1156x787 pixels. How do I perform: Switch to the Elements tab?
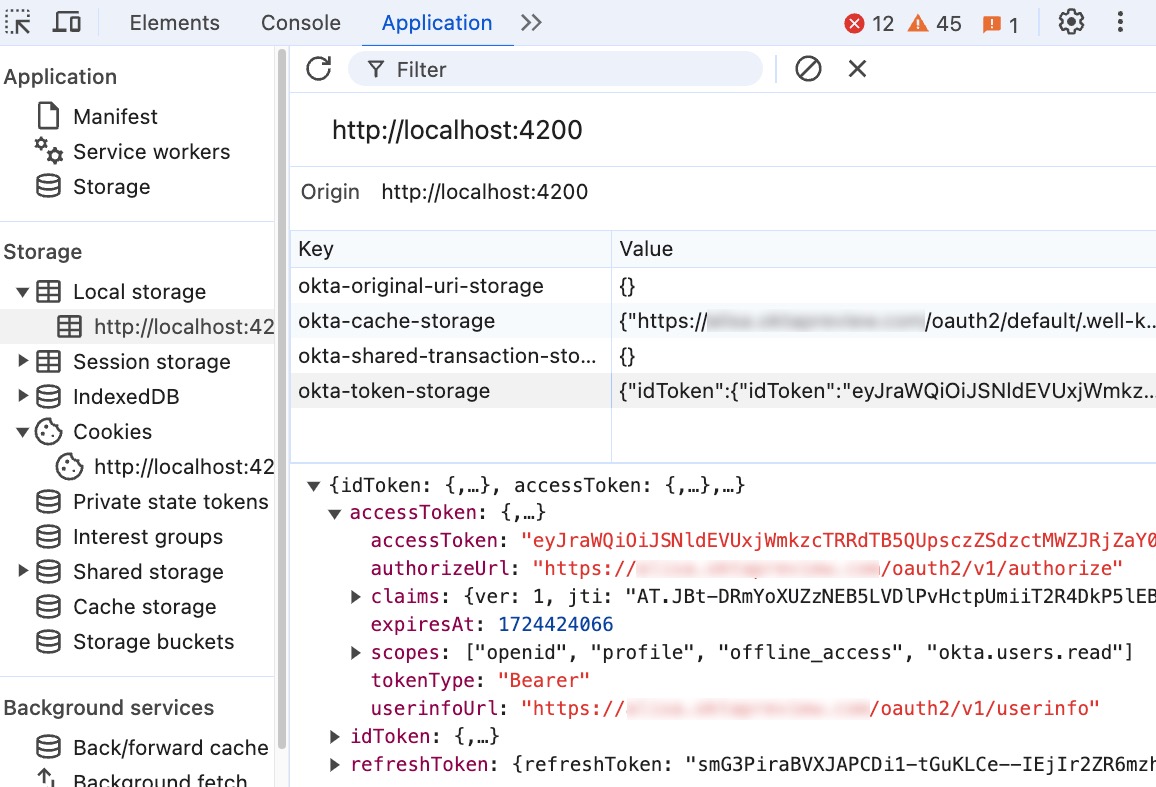(x=174, y=22)
